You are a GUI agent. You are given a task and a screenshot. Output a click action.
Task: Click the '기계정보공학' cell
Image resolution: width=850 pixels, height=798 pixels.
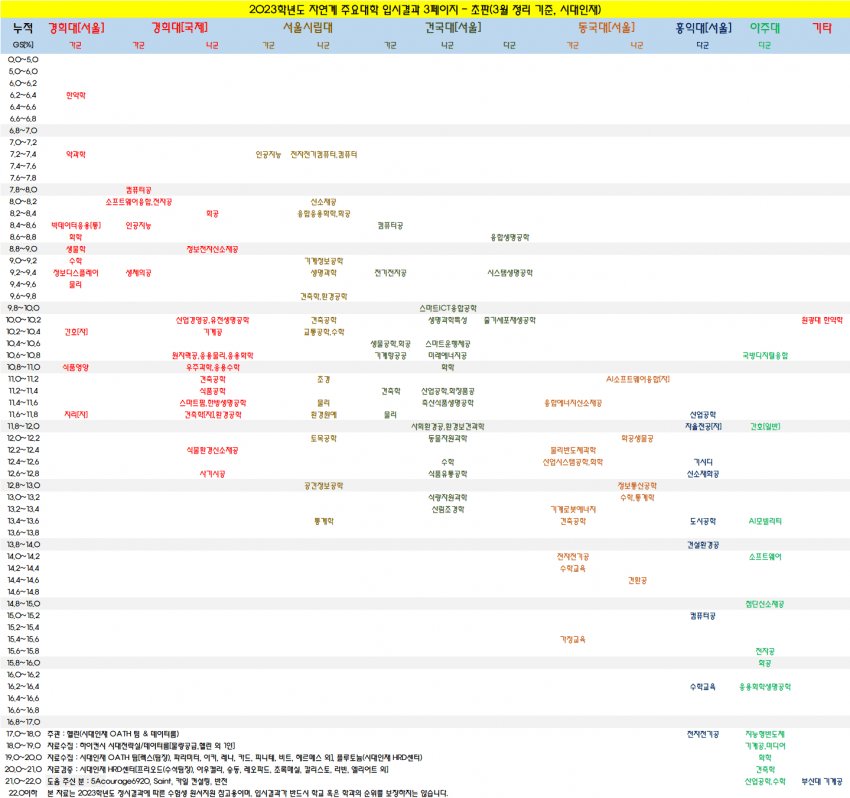(x=324, y=261)
